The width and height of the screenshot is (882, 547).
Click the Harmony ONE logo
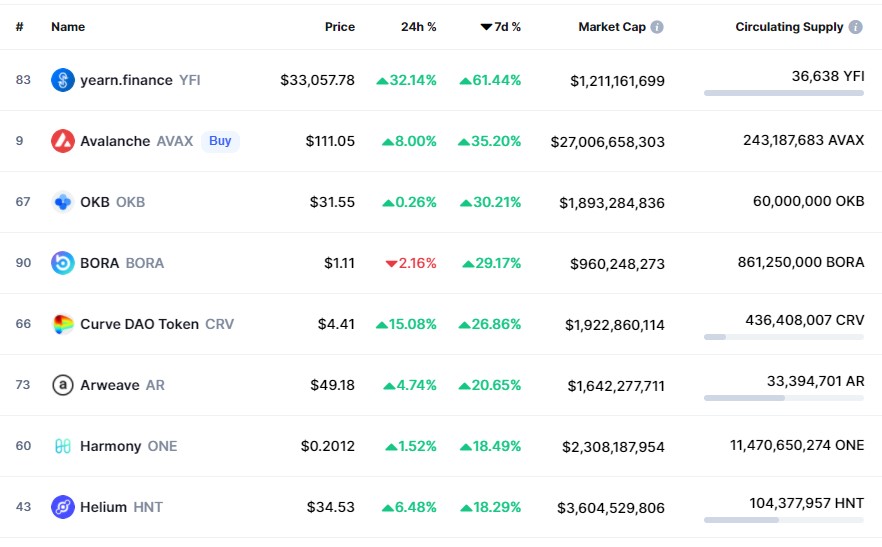[x=62, y=446]
